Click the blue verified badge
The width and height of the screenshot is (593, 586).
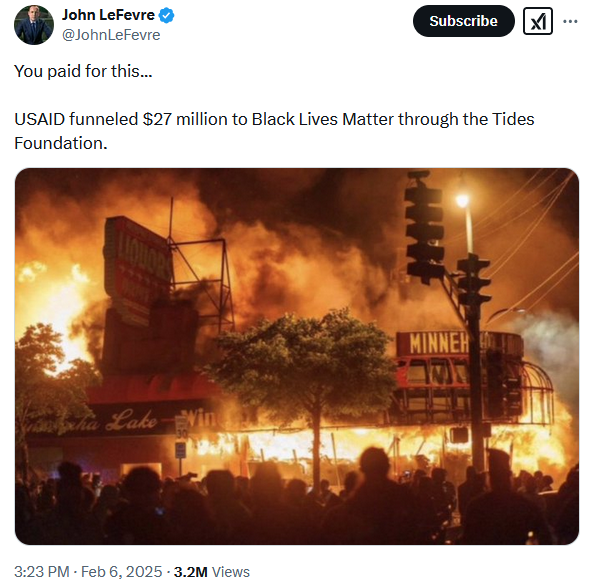tap(166, 16)
